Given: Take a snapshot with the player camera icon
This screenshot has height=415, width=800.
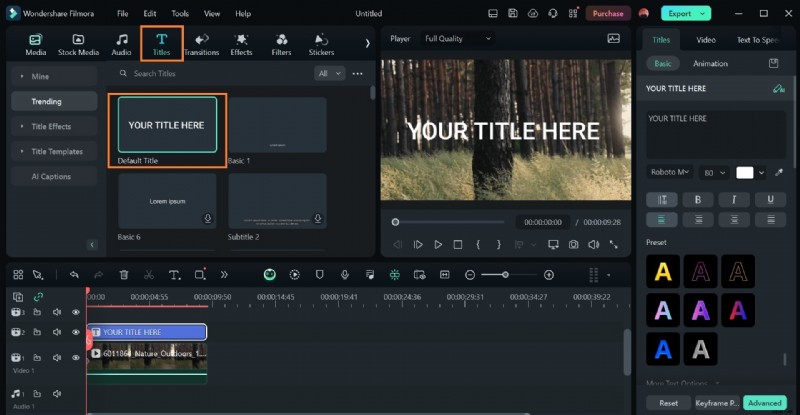Looking at the screenshot, I should pos(573,244).
